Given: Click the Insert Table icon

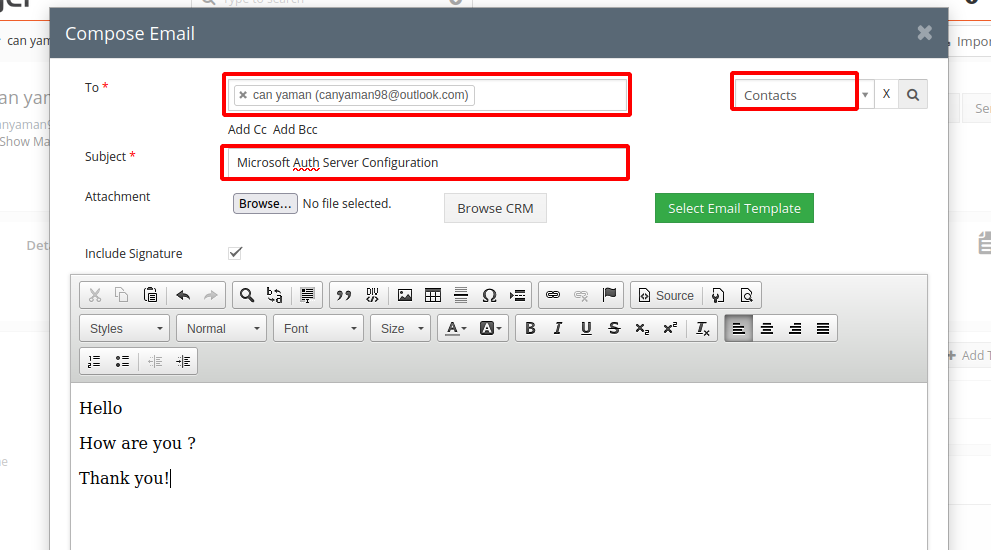Looking at the screenshot, I should [433, 295].
